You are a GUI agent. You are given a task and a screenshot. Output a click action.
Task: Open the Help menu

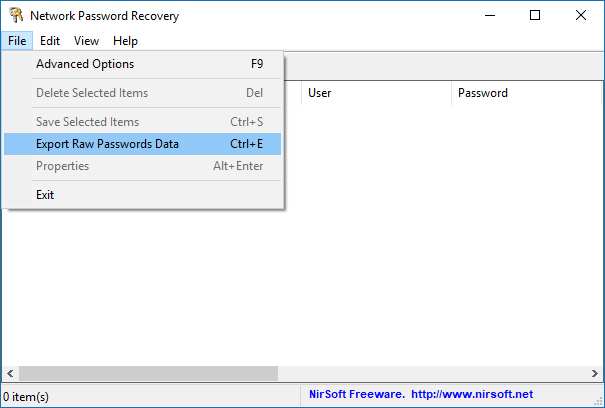pos(125,41)
